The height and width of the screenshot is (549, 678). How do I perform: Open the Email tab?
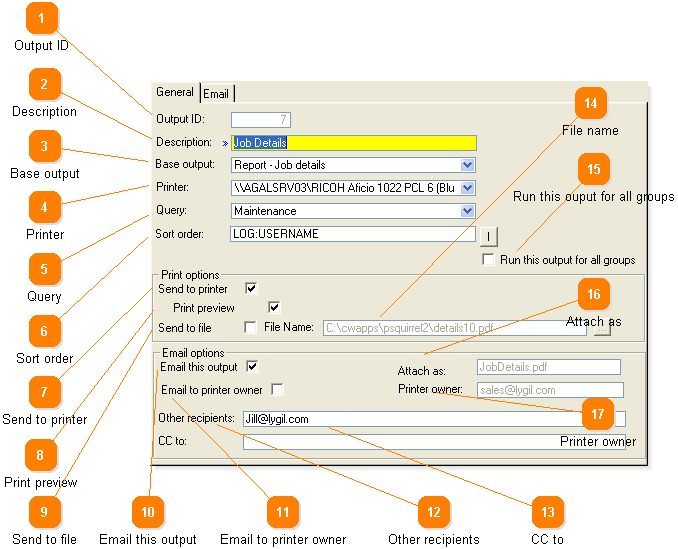[x=216, y=93]
